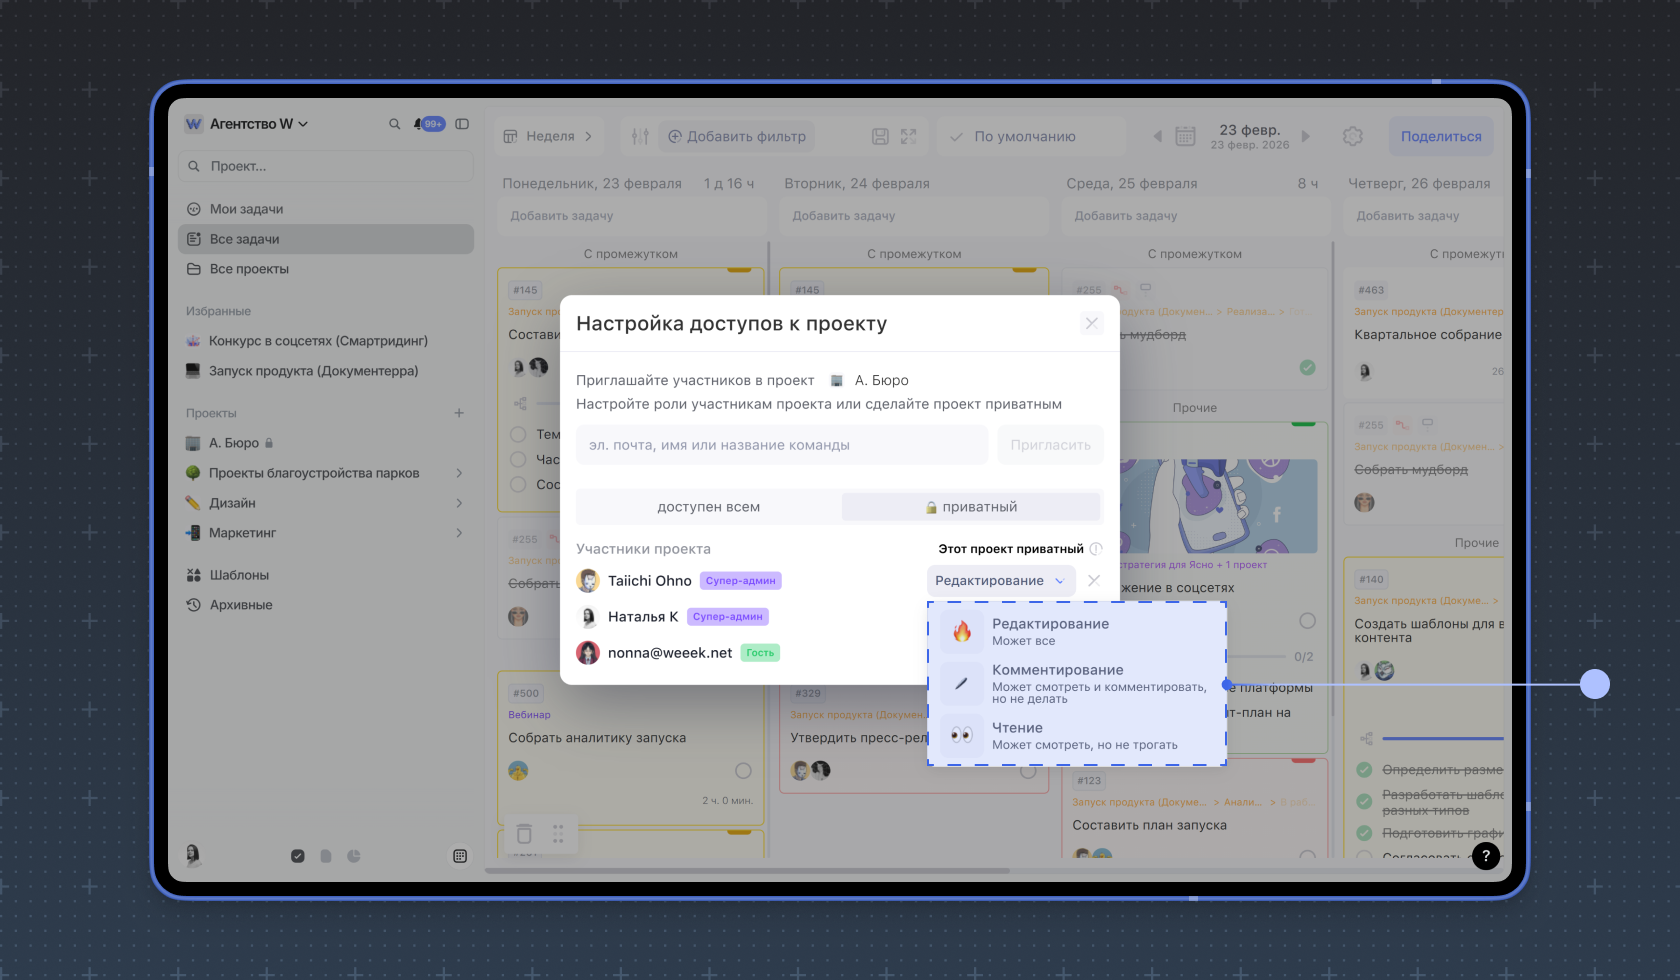This screenshot has height=980, width=1680.
Task: Click the help question mark button
Action: 1485,855
